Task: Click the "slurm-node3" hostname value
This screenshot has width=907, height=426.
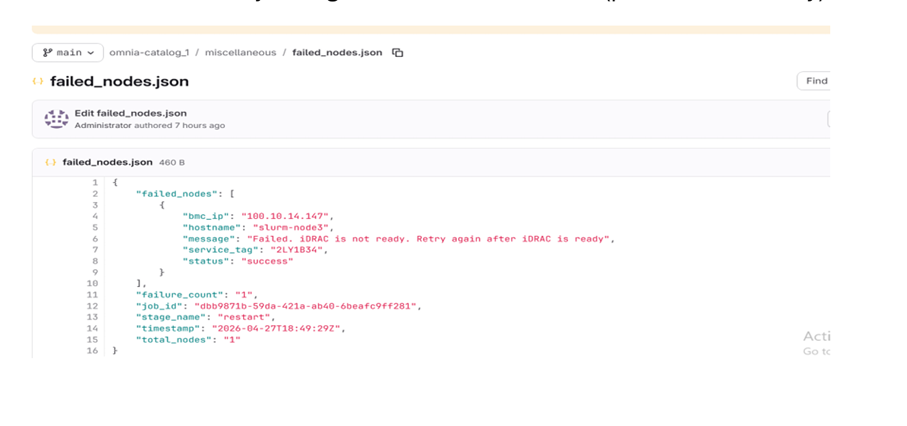Action: 291,227
